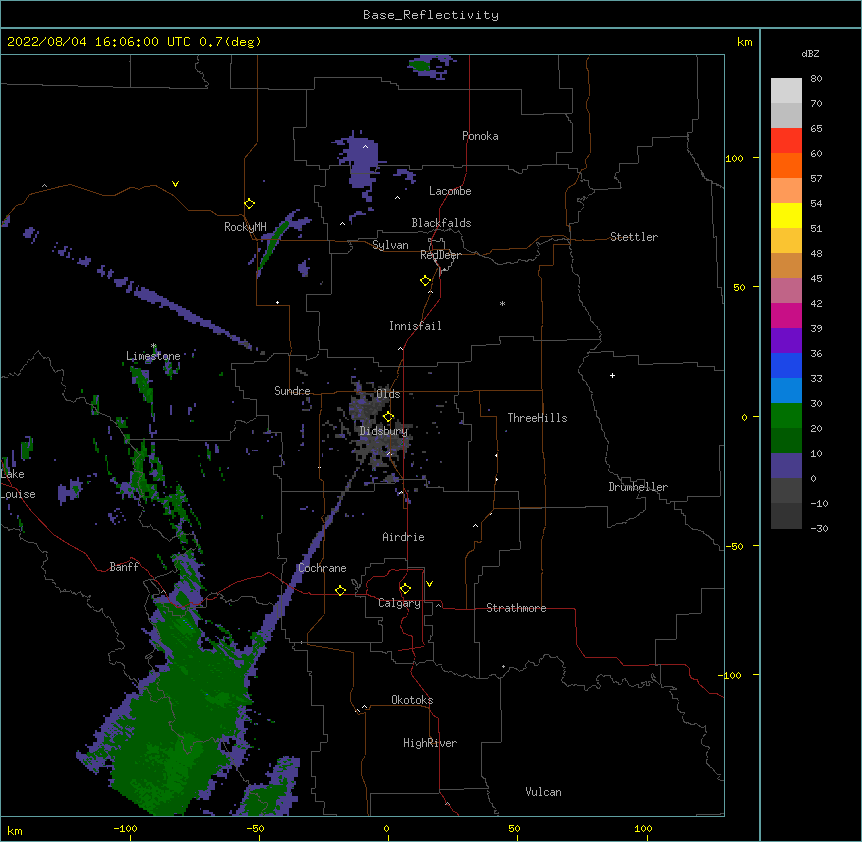This screenshot has height=842, width=862.
Task: Click the Blackfalds city label
Action: click(x=441, y=223)
